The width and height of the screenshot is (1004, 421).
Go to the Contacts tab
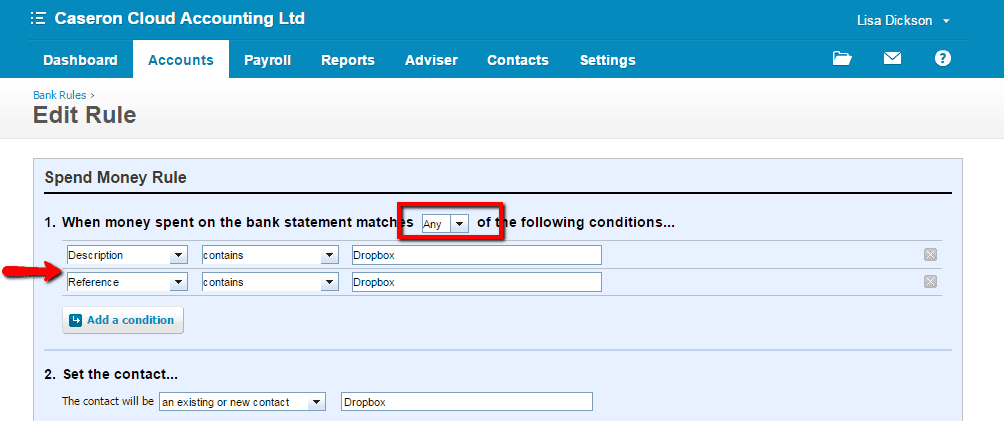click(518, 60)
